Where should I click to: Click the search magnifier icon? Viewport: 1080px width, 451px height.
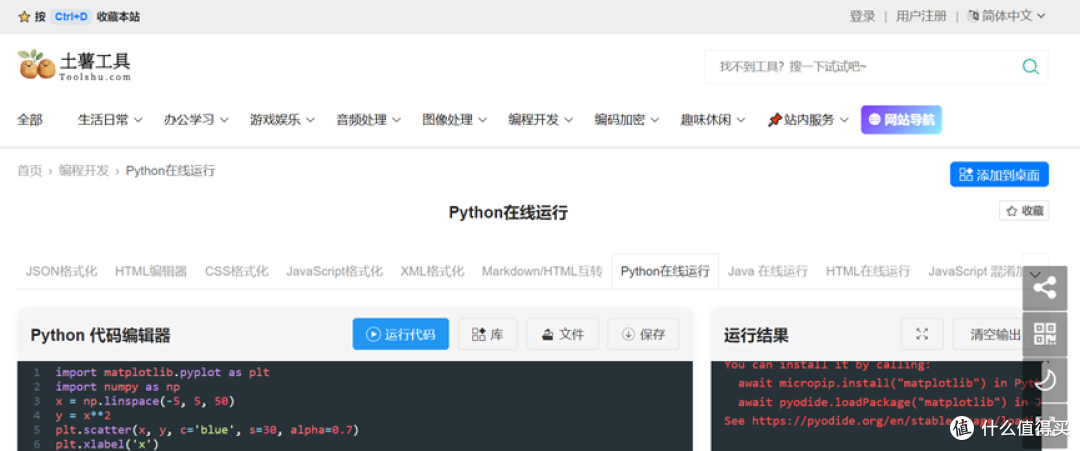pos(1030,67)
